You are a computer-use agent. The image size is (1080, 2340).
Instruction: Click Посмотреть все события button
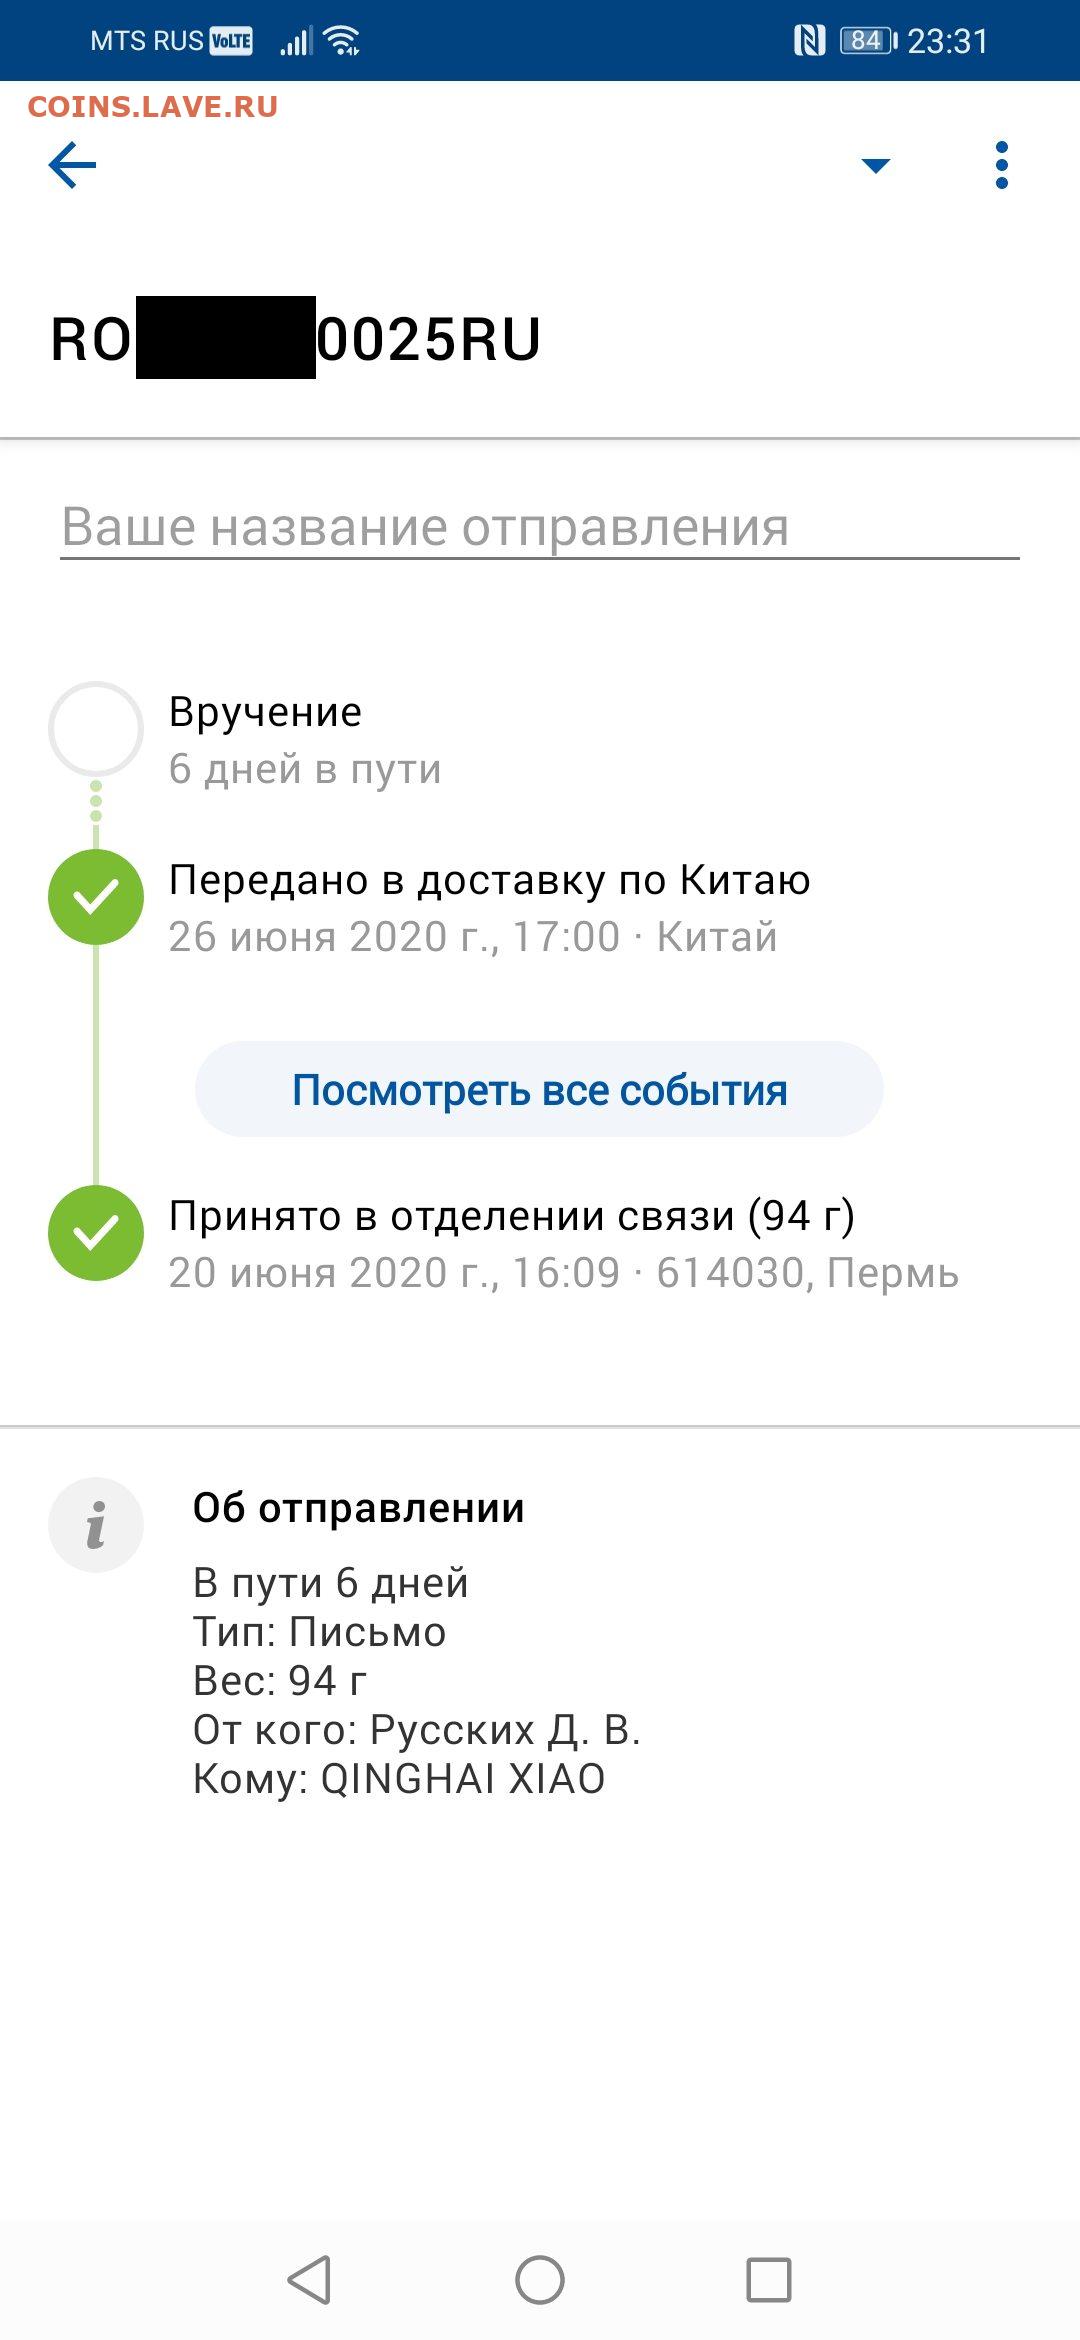539,1089
